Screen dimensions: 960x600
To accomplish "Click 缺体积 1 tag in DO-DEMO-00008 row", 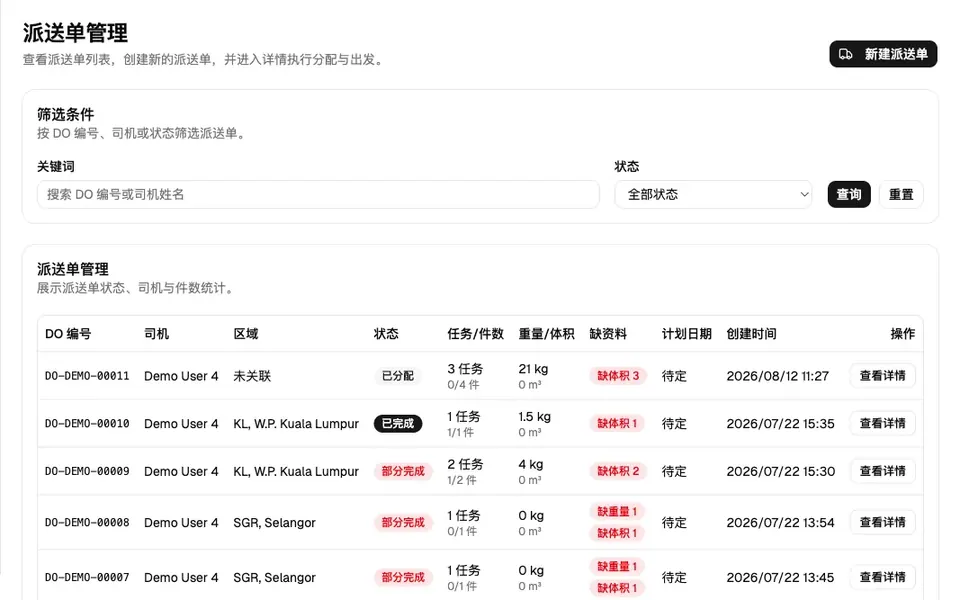I will tap(617, 533).
